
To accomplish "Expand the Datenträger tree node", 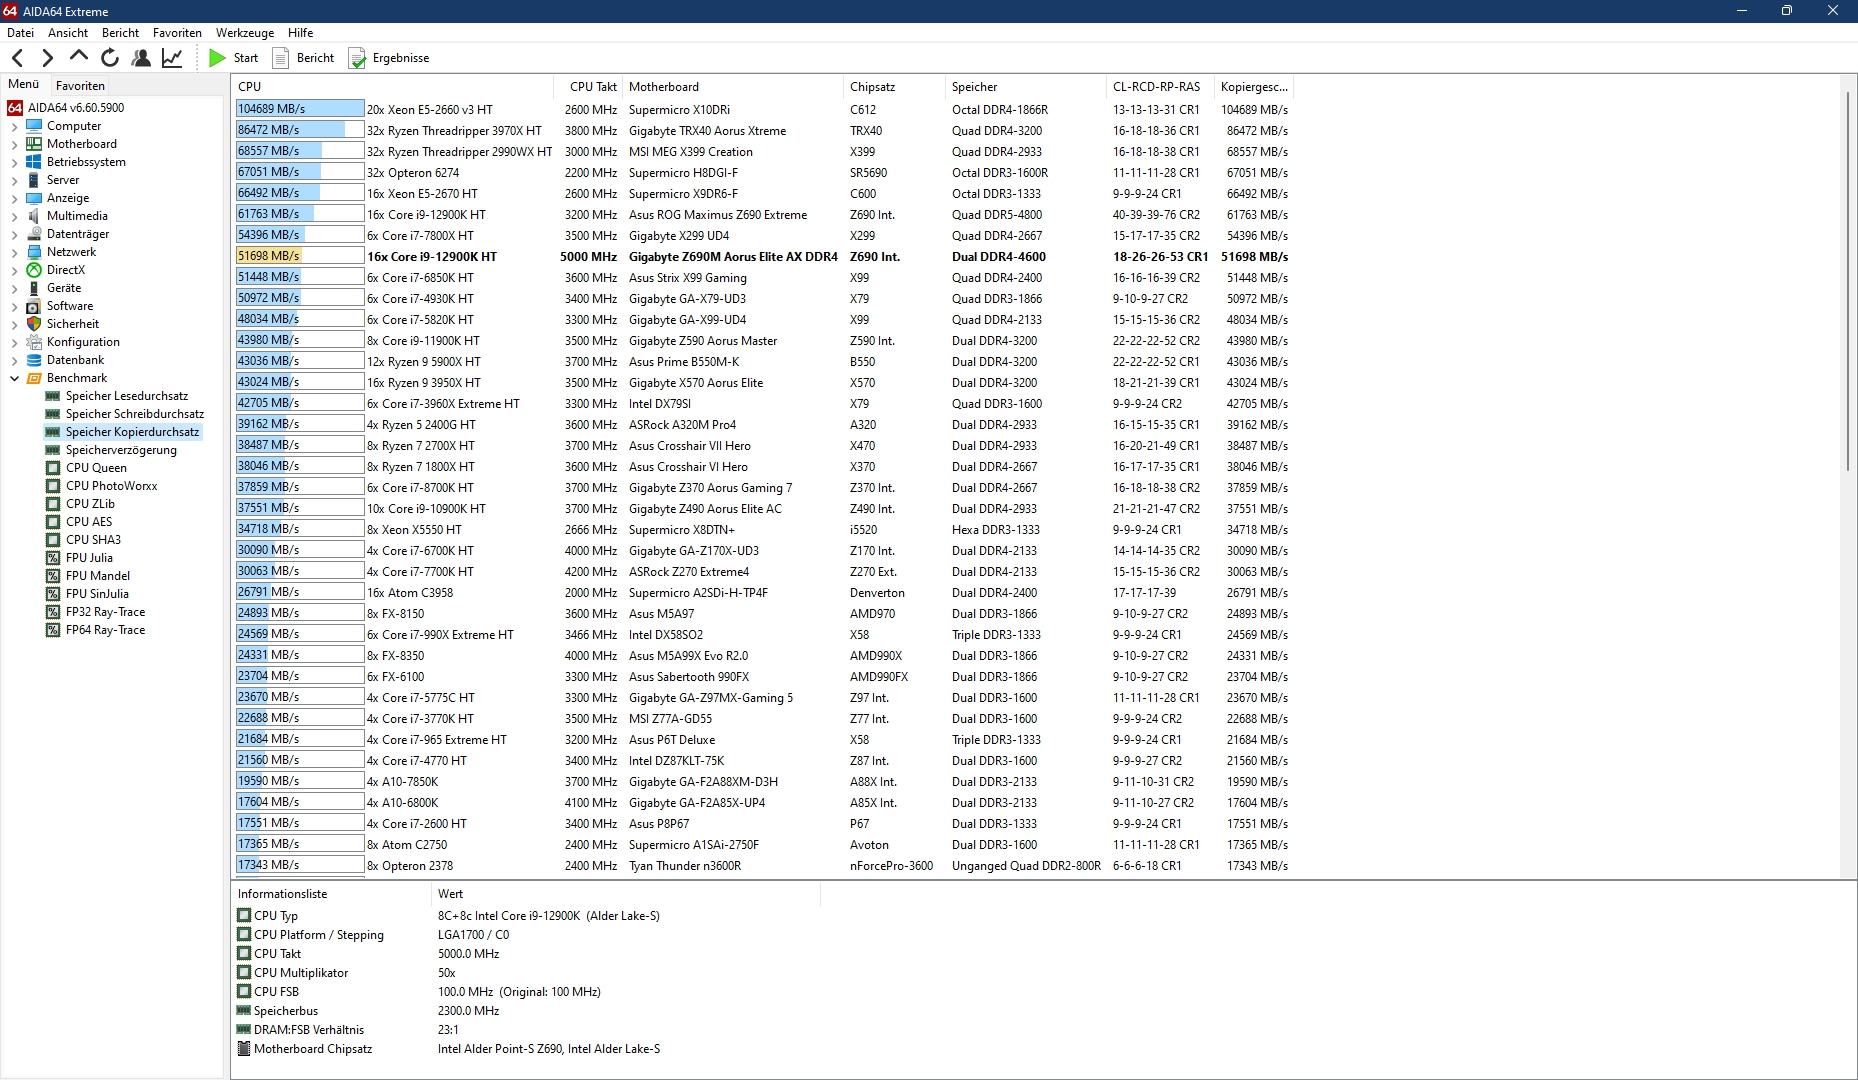I will pyautogui.click(x=14, y=234).
